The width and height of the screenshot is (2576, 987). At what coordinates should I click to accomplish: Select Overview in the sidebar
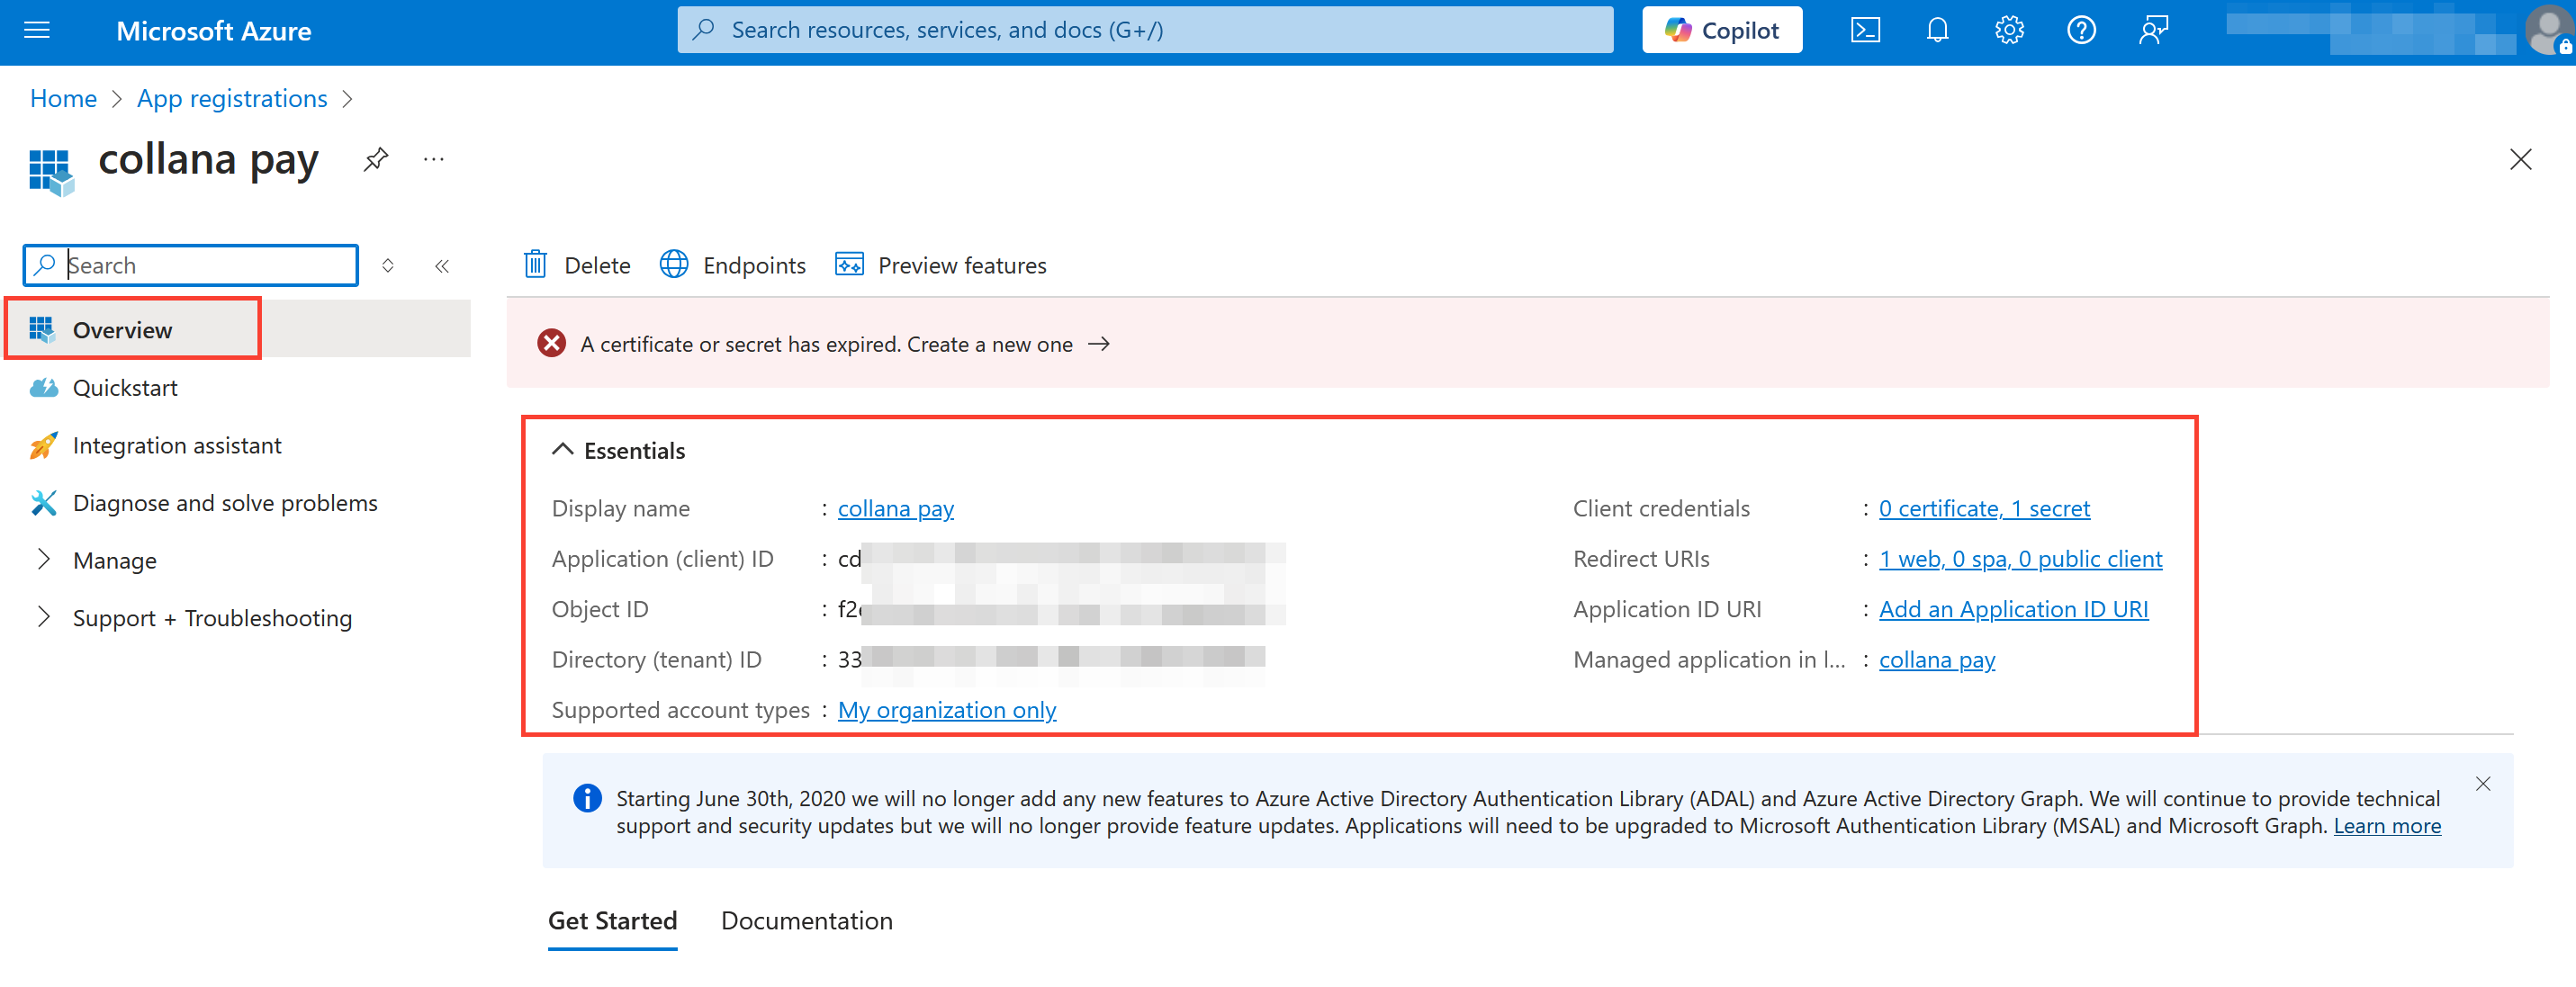coord(238,329)
